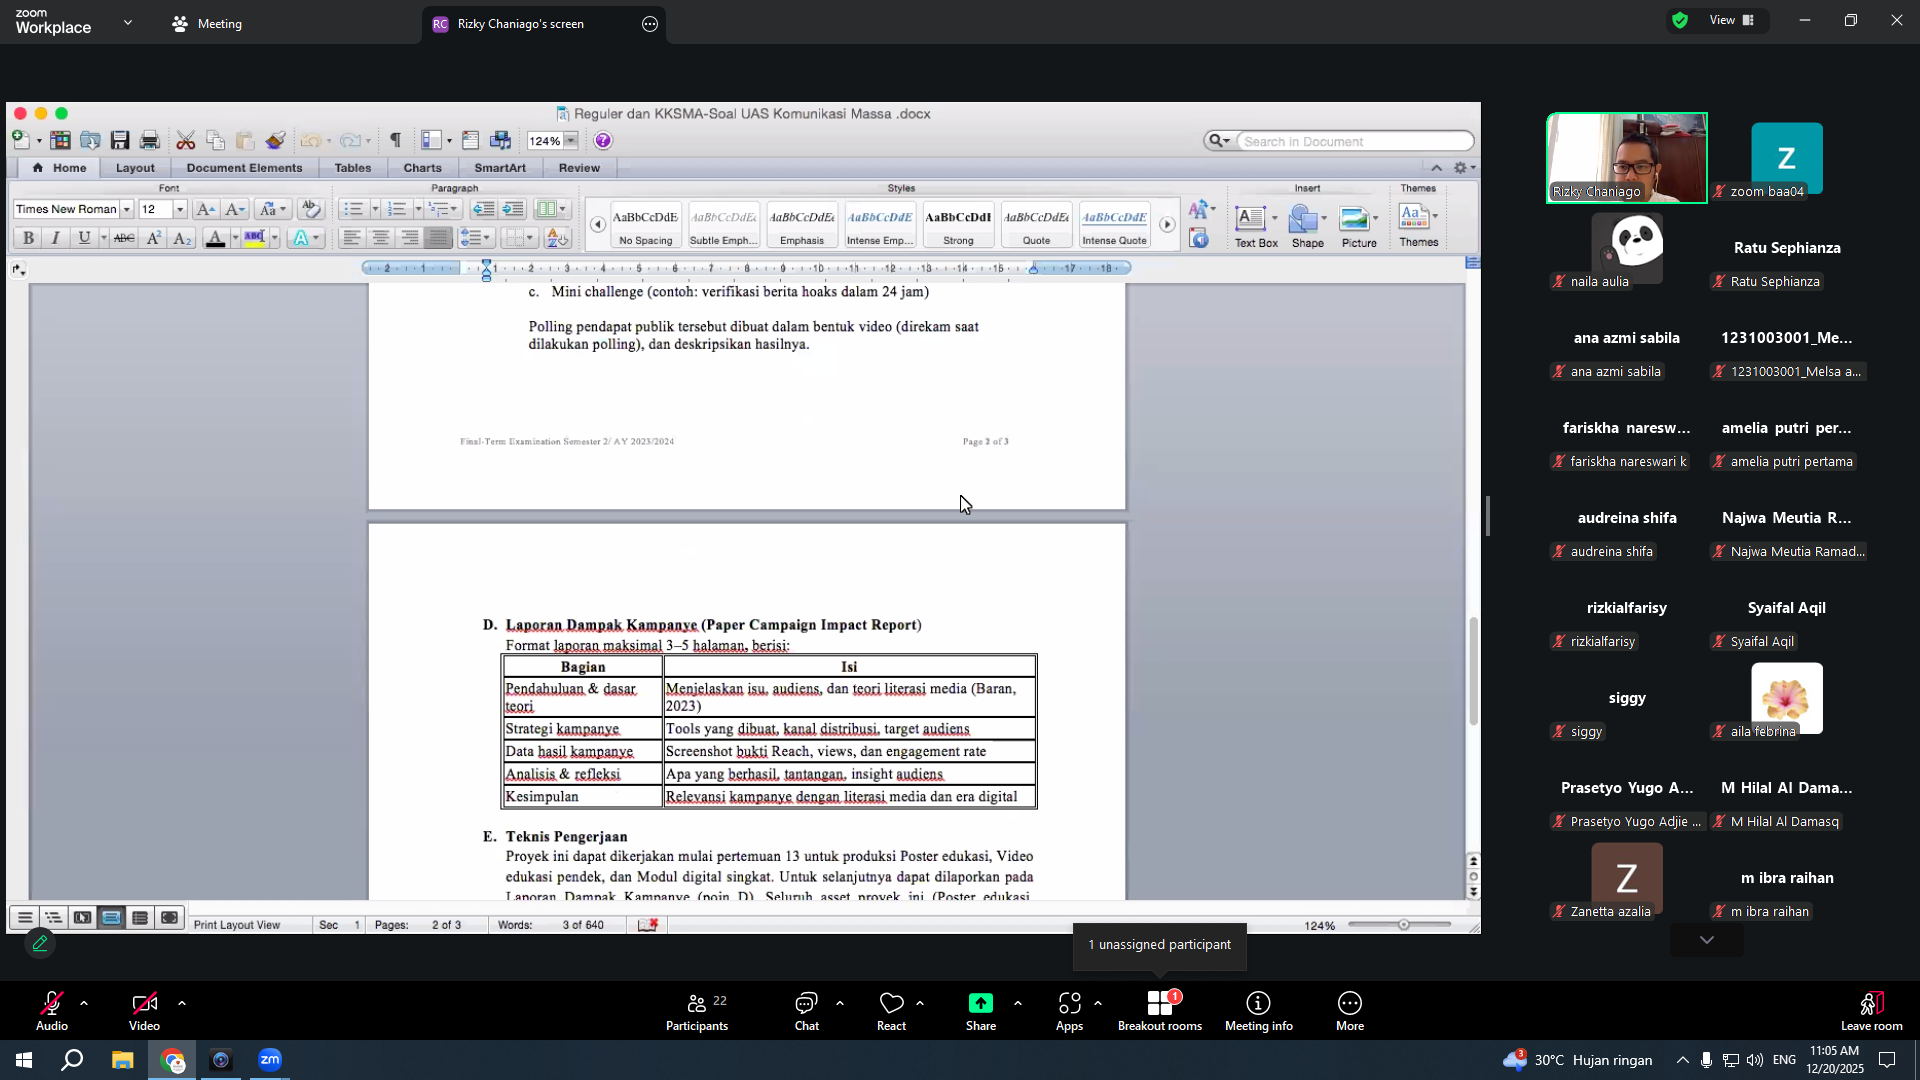Click the document vertical scrollbar
Viewport: 1920px width, 1080px height.
point(1473,672)
